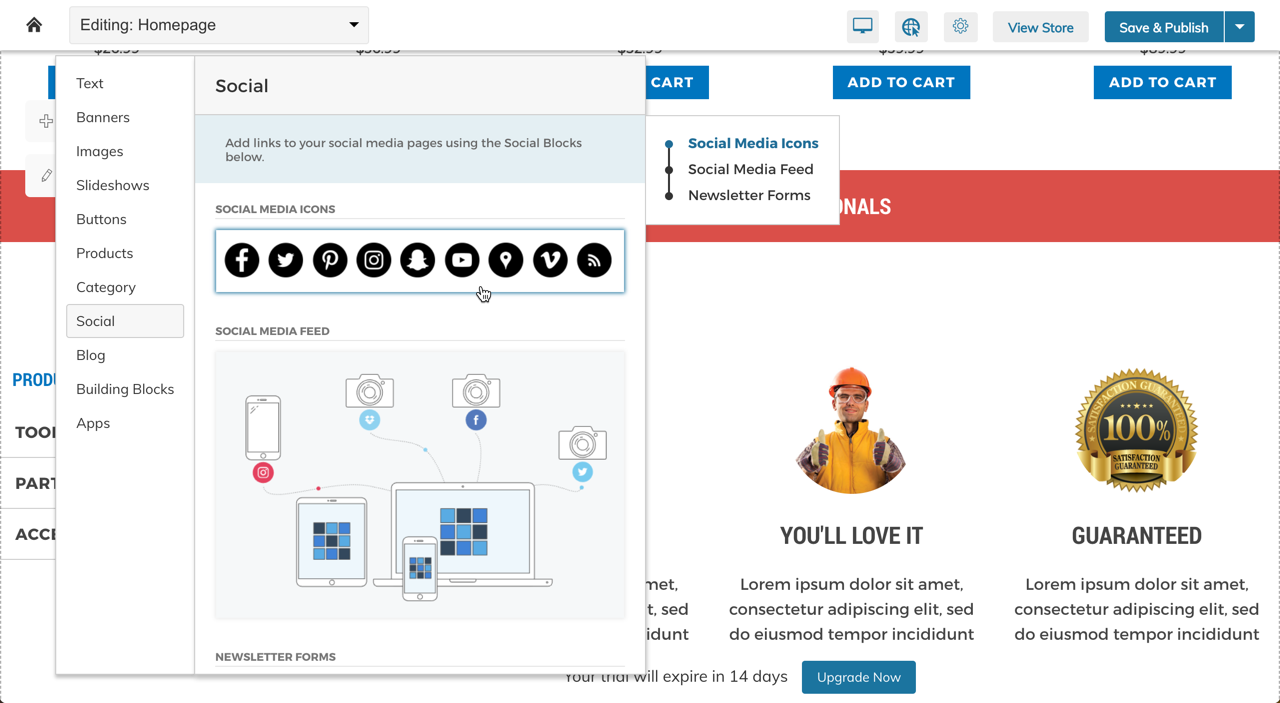Switch to desktop preview icon

click(863, 27)
